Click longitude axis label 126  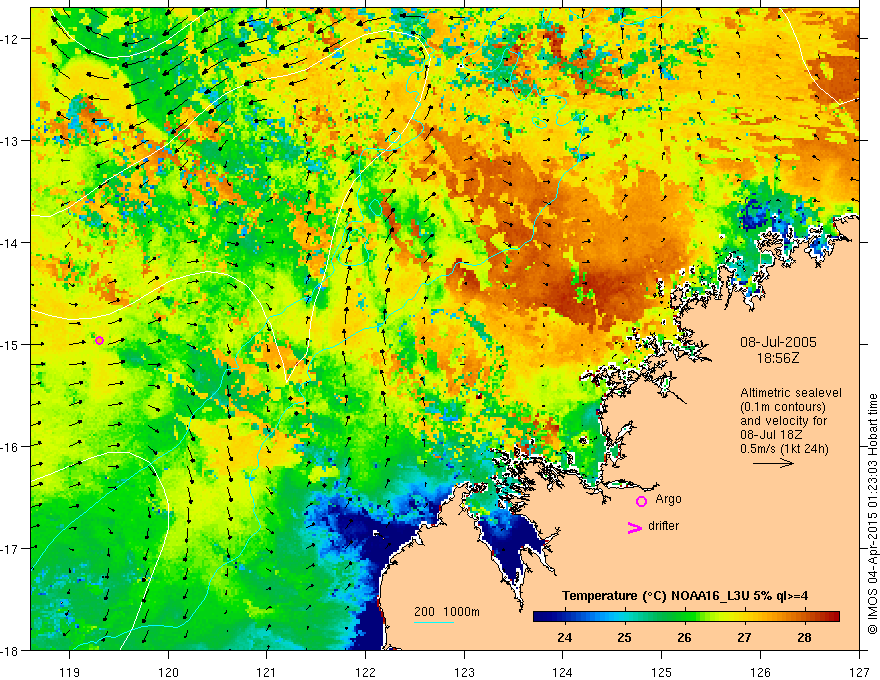point(760,672)
